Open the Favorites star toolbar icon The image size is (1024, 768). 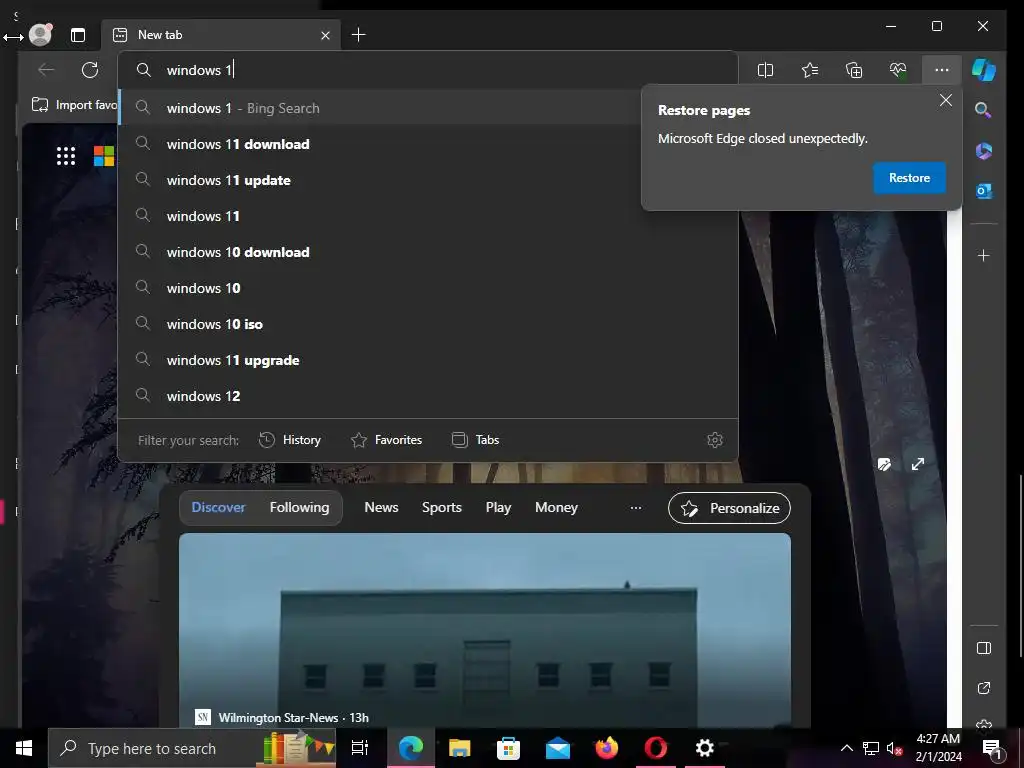click(810, 70)
